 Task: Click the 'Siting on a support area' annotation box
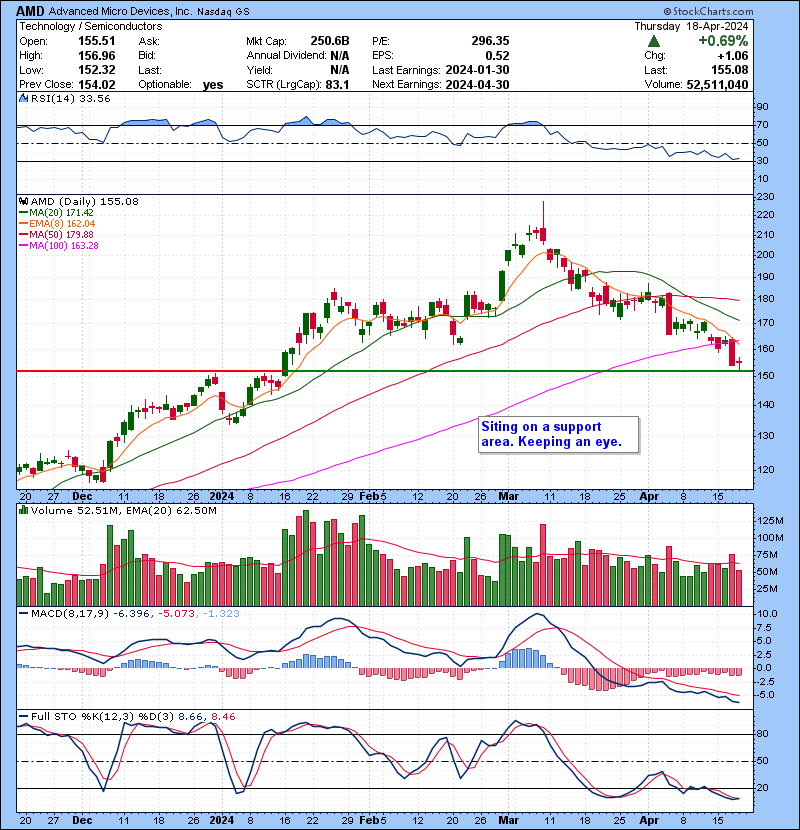(x=559, y=435)
